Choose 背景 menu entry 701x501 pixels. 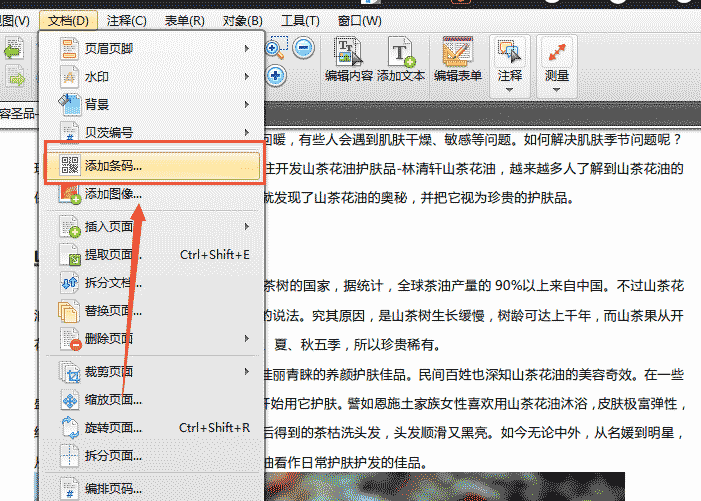point(152,105)
